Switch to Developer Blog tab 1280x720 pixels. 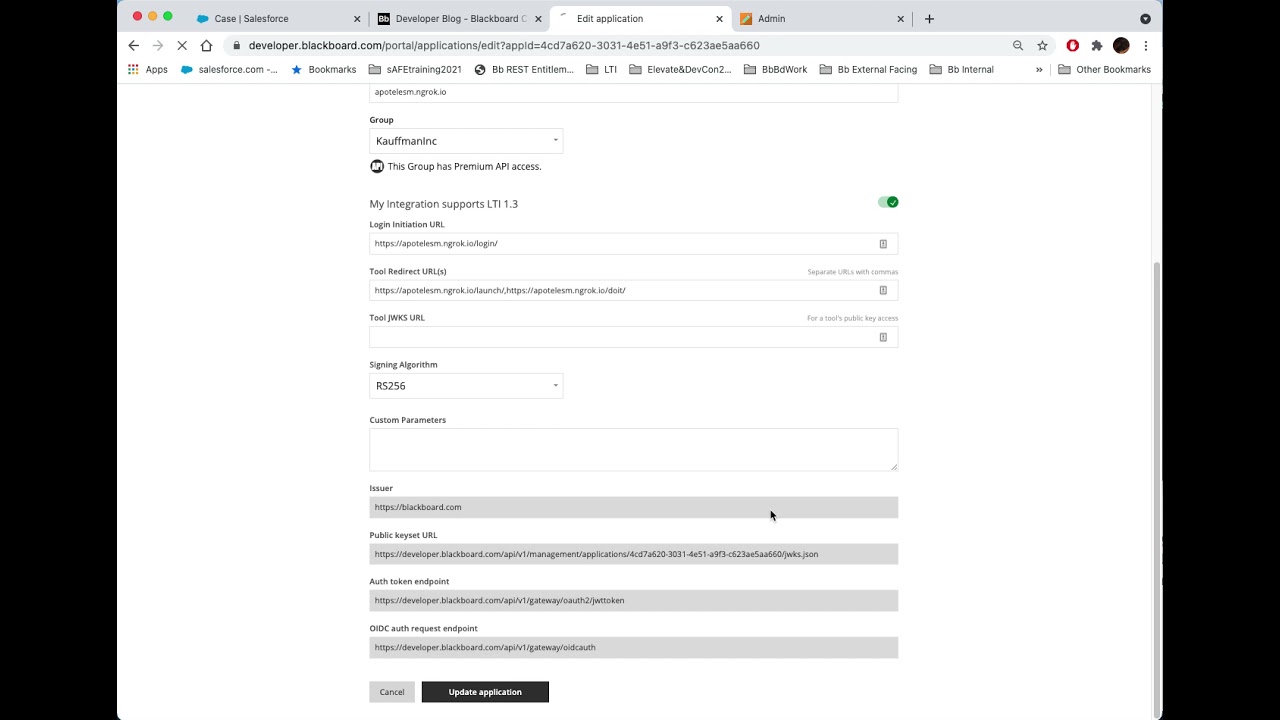tap(458, 19)
